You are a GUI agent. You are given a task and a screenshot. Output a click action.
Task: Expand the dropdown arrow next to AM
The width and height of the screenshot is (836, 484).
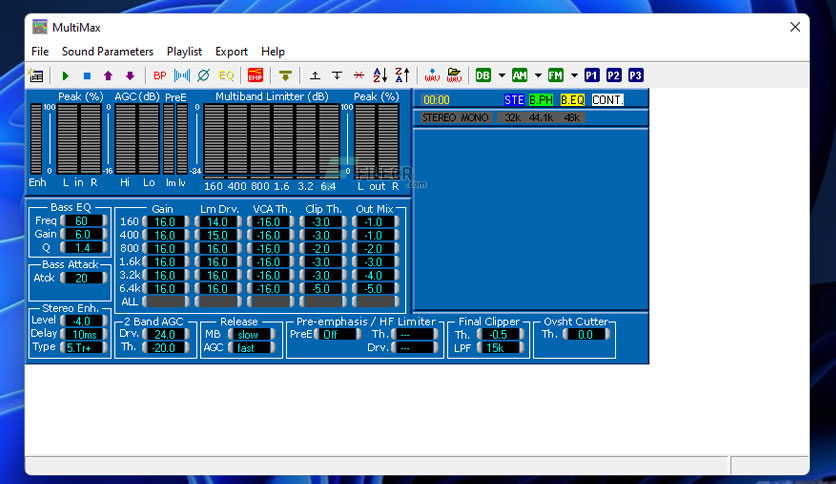pos(538,76)
